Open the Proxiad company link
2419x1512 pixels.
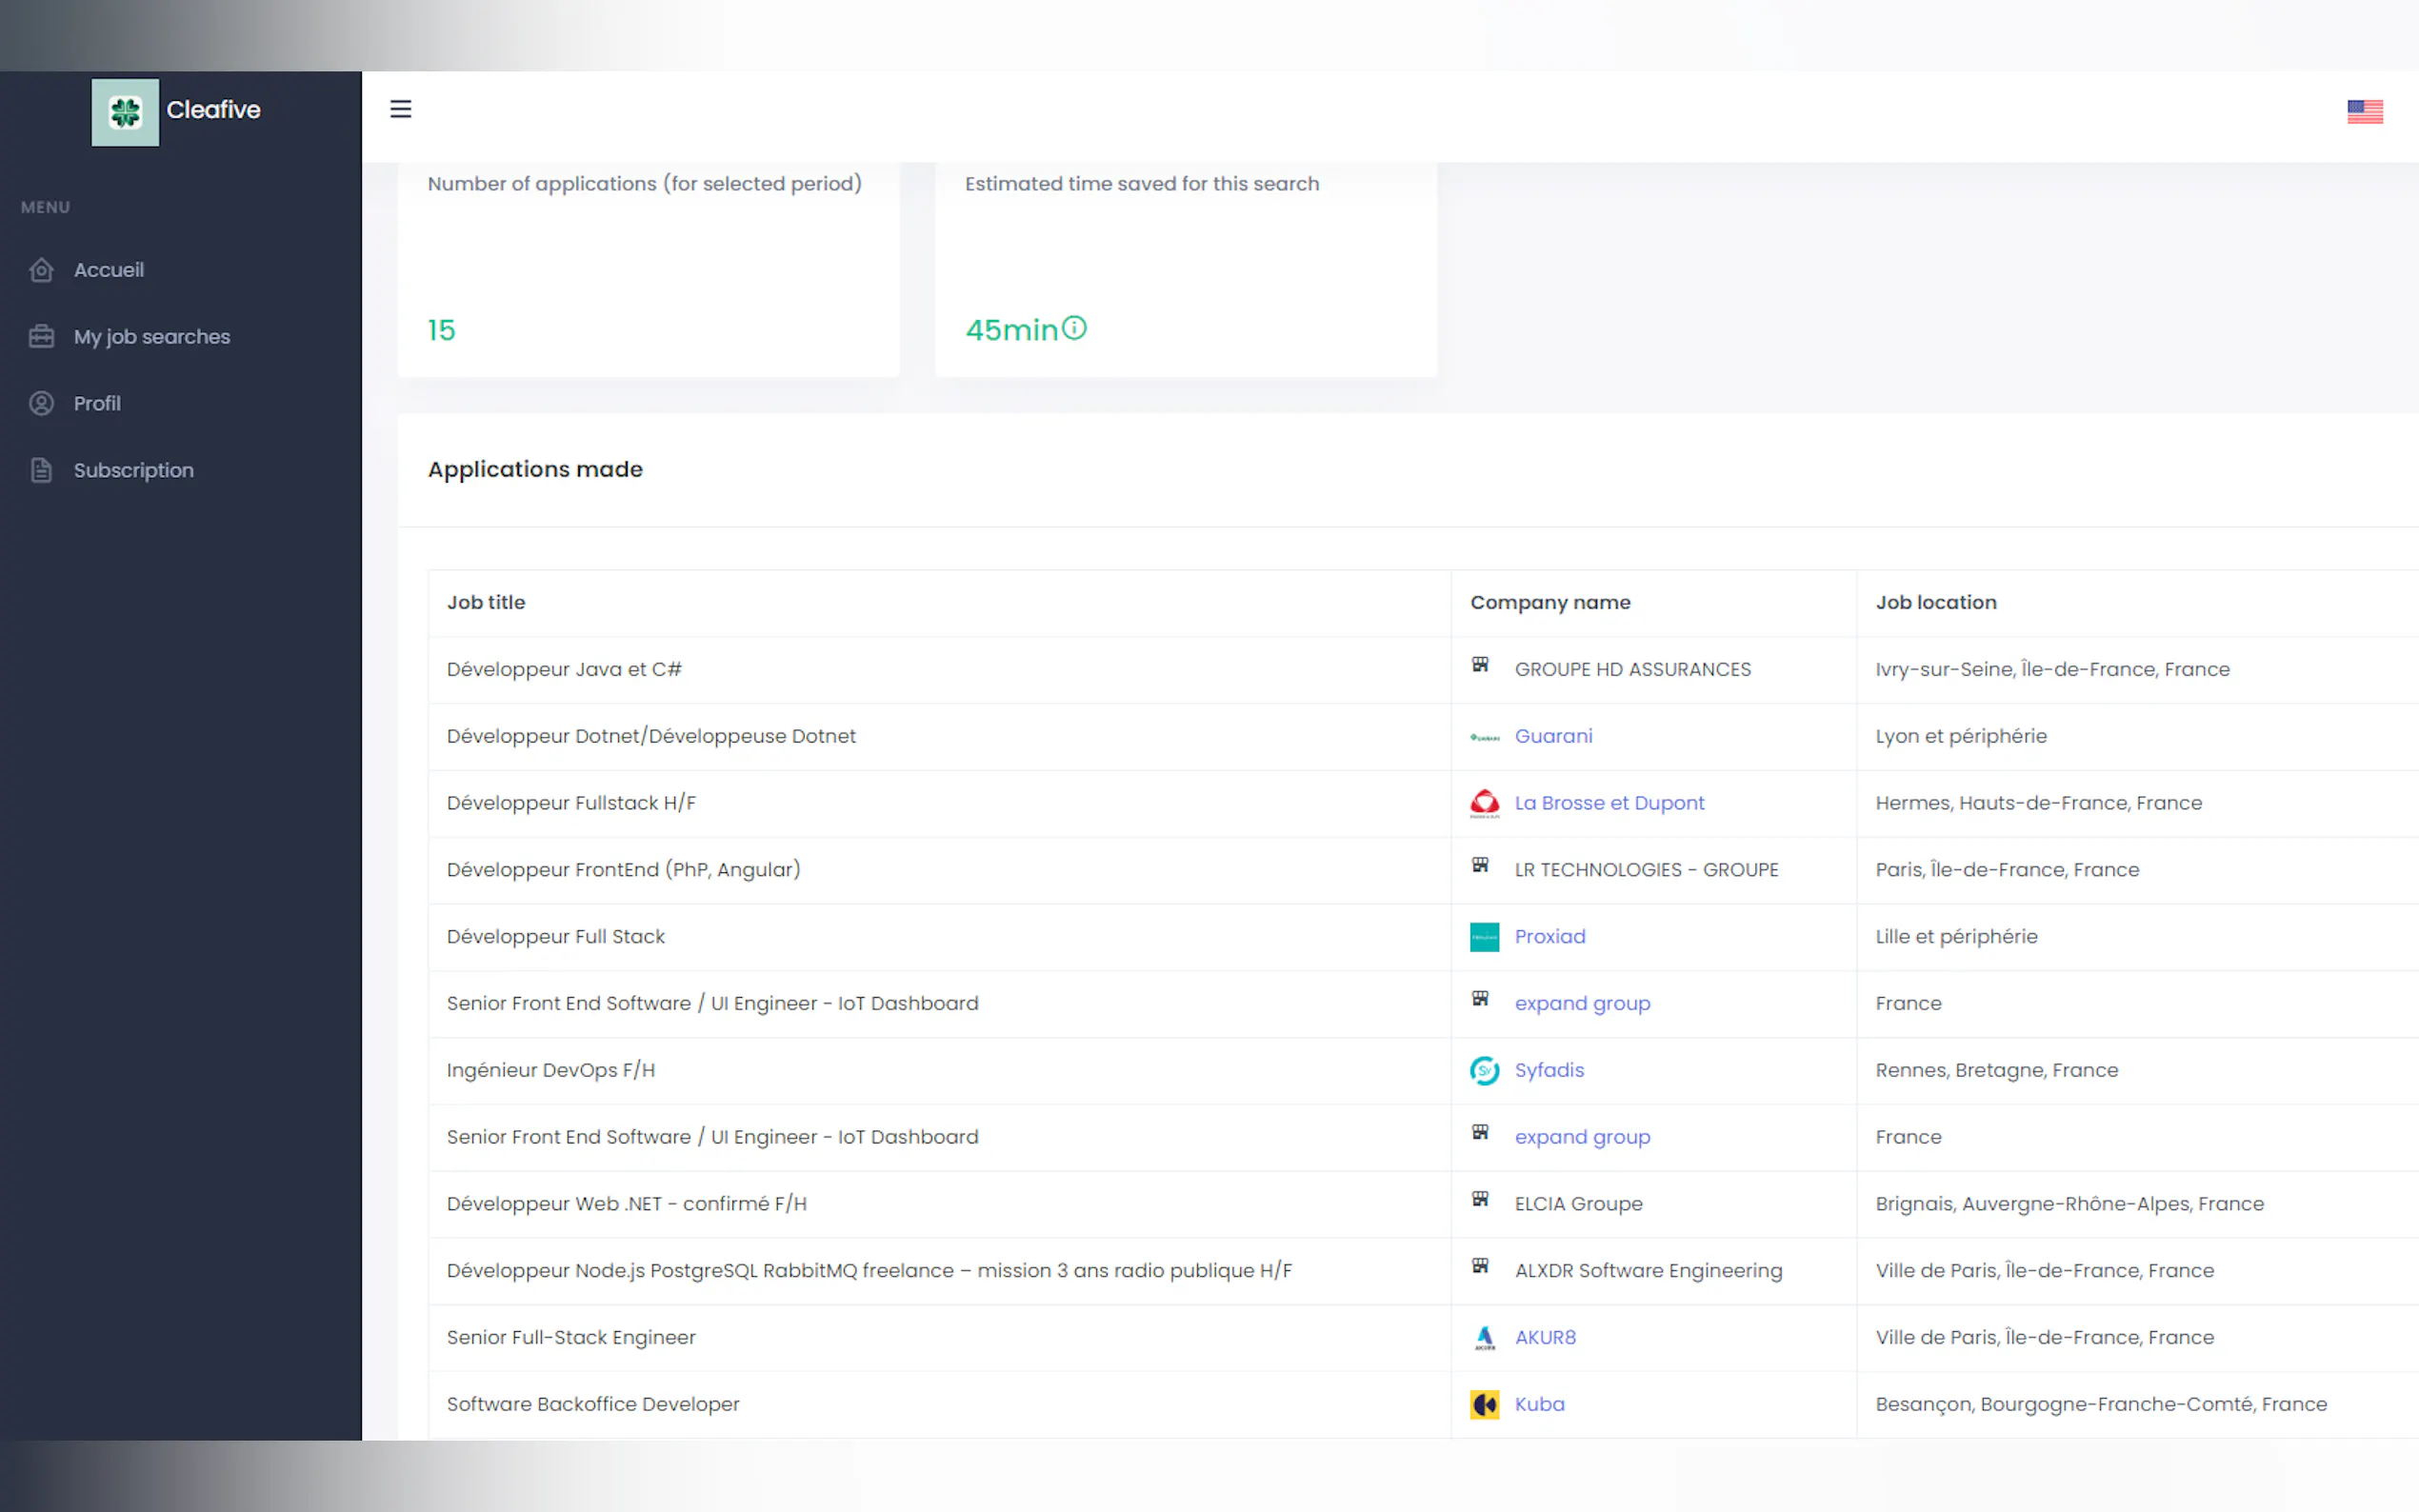(1549, 936)
